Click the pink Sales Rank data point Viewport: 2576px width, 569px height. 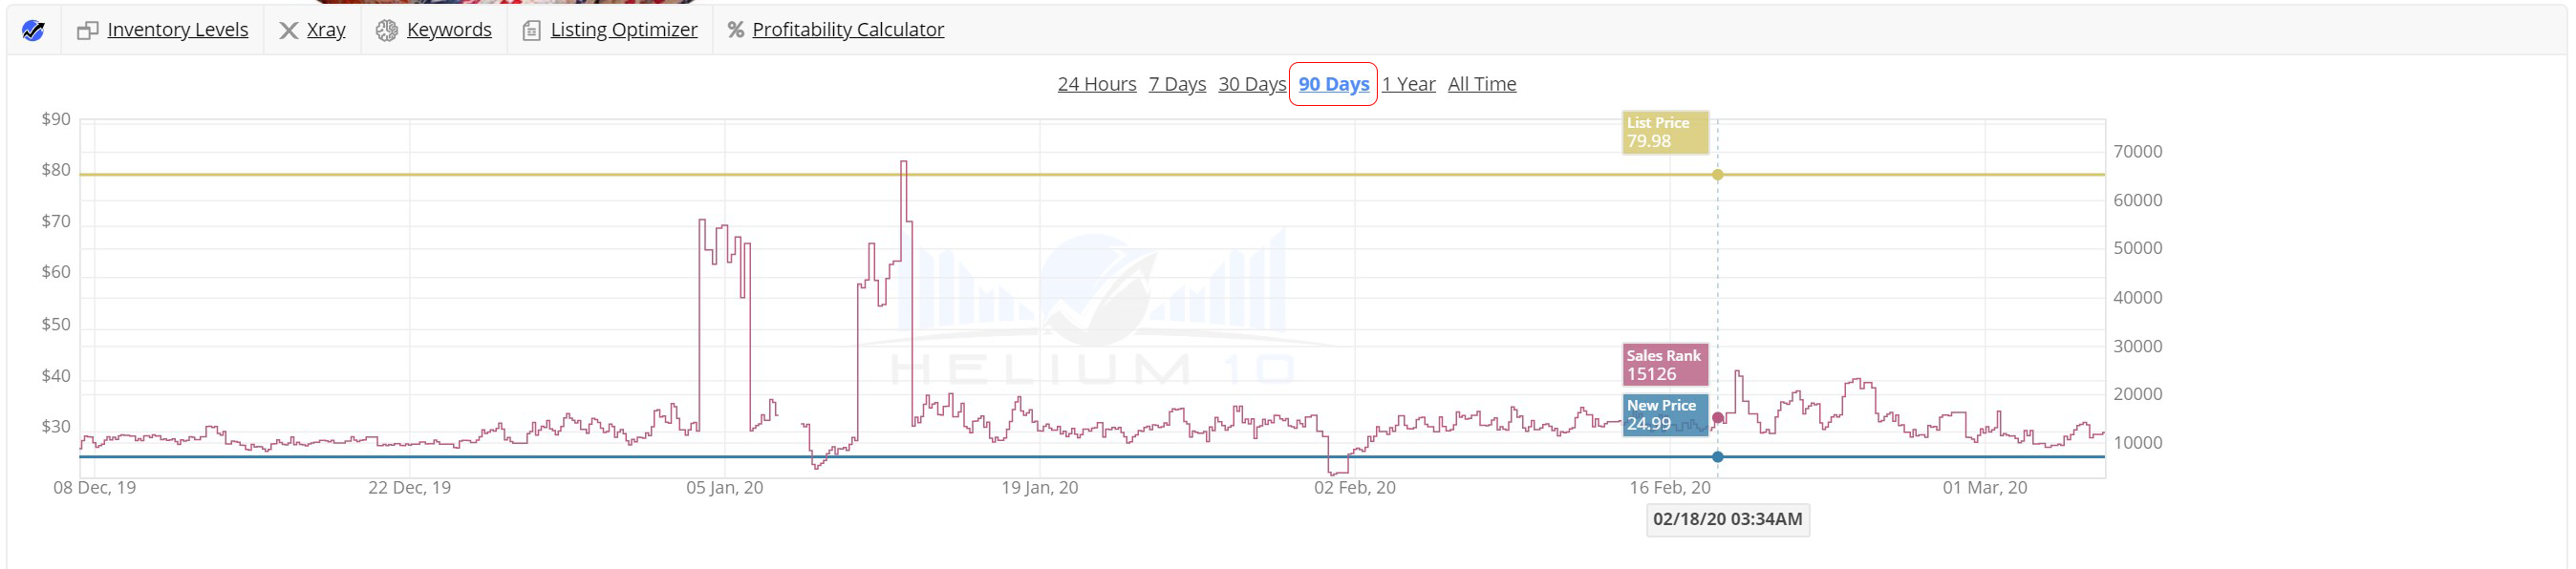click(1718, 418)
